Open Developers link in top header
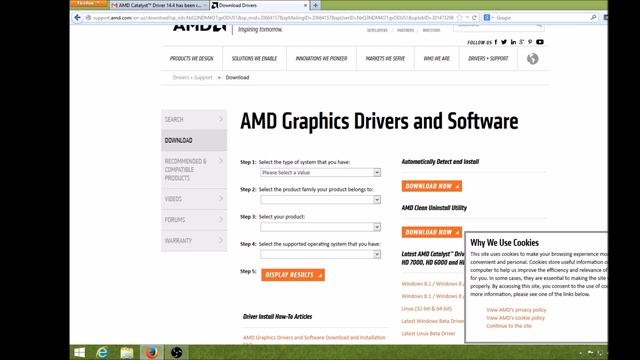 tap(377, 30)
